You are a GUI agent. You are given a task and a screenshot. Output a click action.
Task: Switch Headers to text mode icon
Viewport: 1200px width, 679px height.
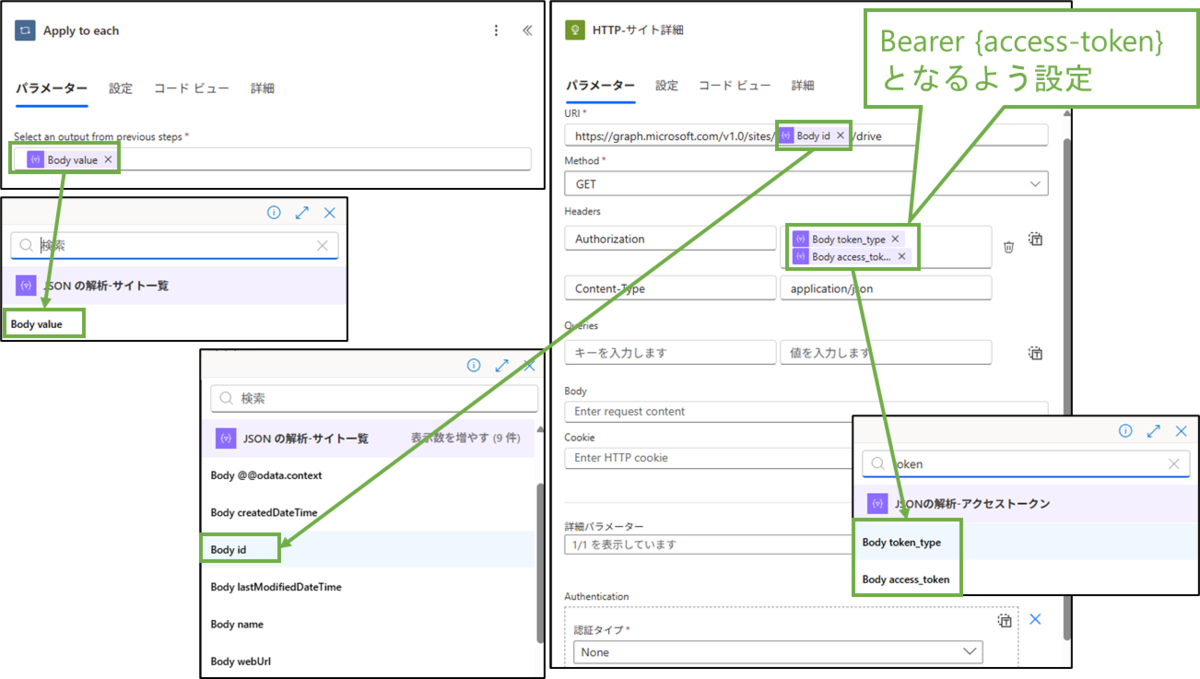coord(1036,239)
